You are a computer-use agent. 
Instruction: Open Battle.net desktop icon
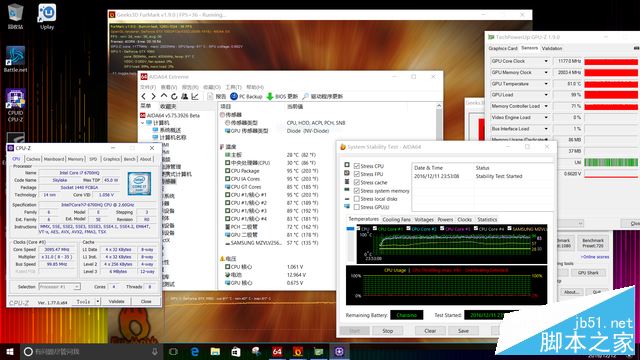(x=16, y=59)
